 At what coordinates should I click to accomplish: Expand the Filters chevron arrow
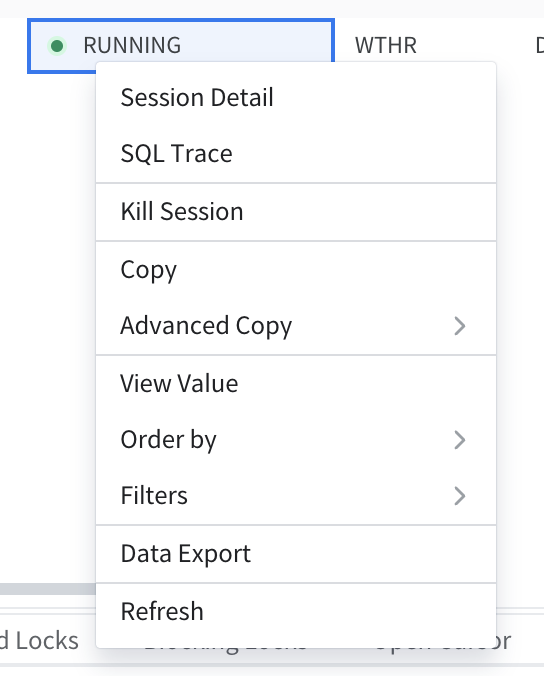(x=460, y=496)
